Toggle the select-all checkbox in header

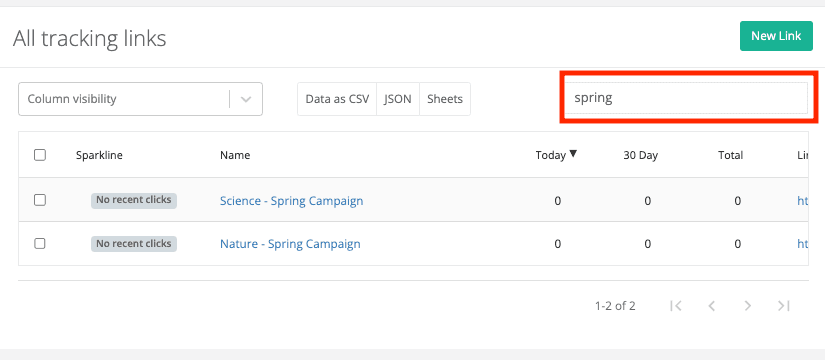(40, 155)
